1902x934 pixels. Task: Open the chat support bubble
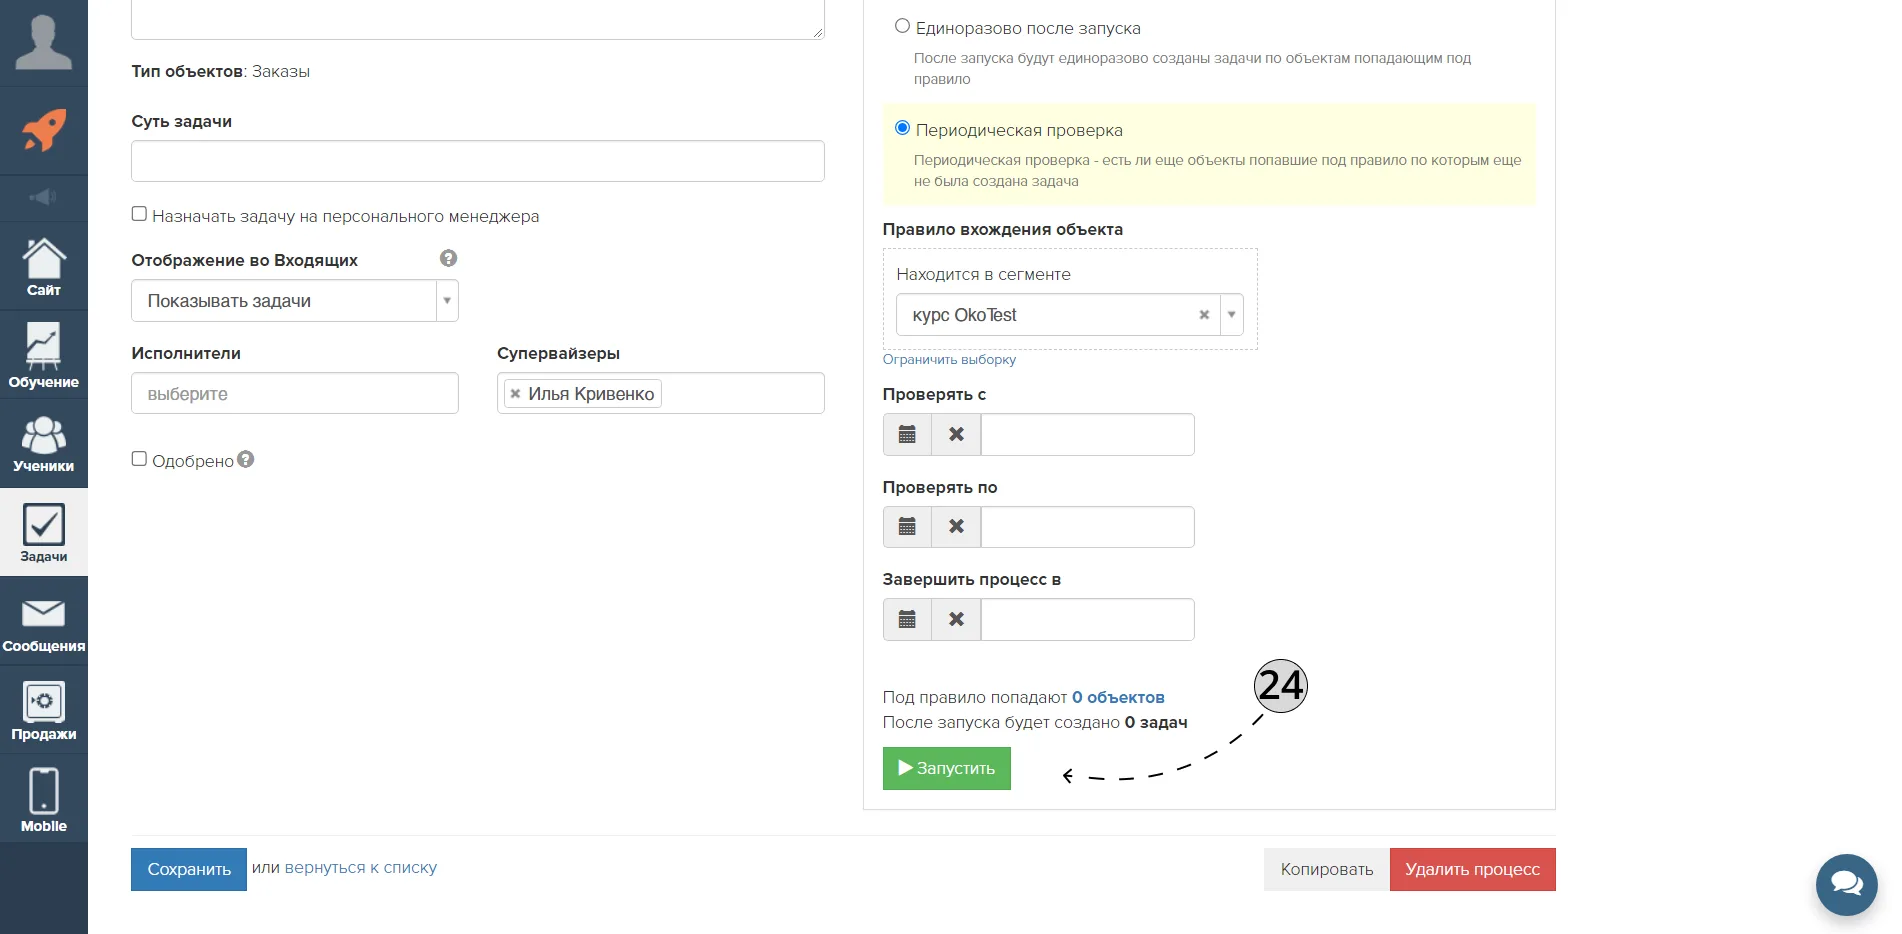(x=1846, y=884)
